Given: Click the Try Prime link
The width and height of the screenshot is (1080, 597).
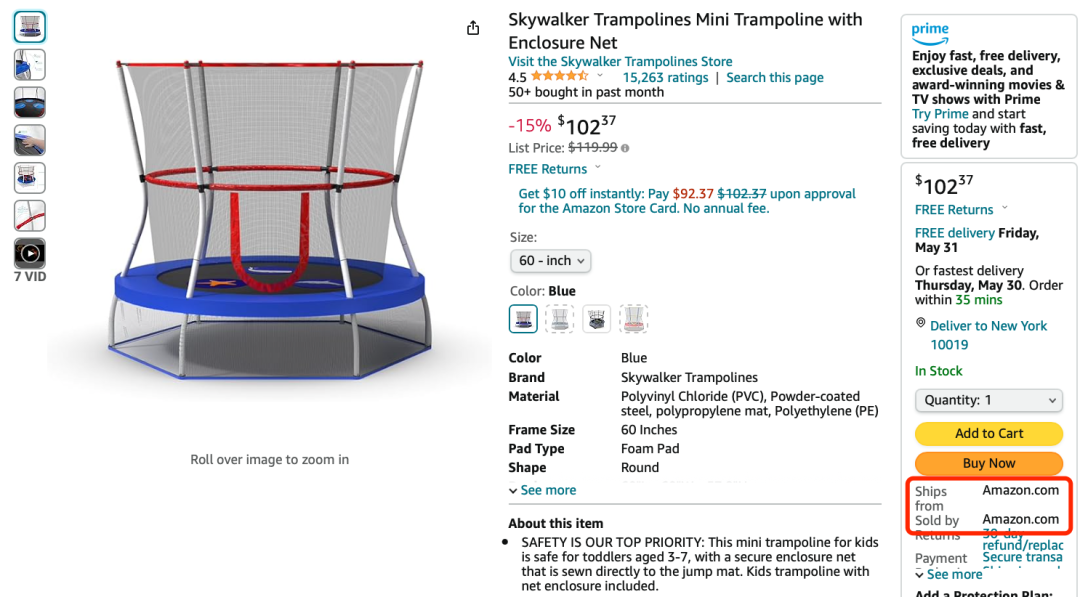Looking at the screenshot, I should pos(940,114).
